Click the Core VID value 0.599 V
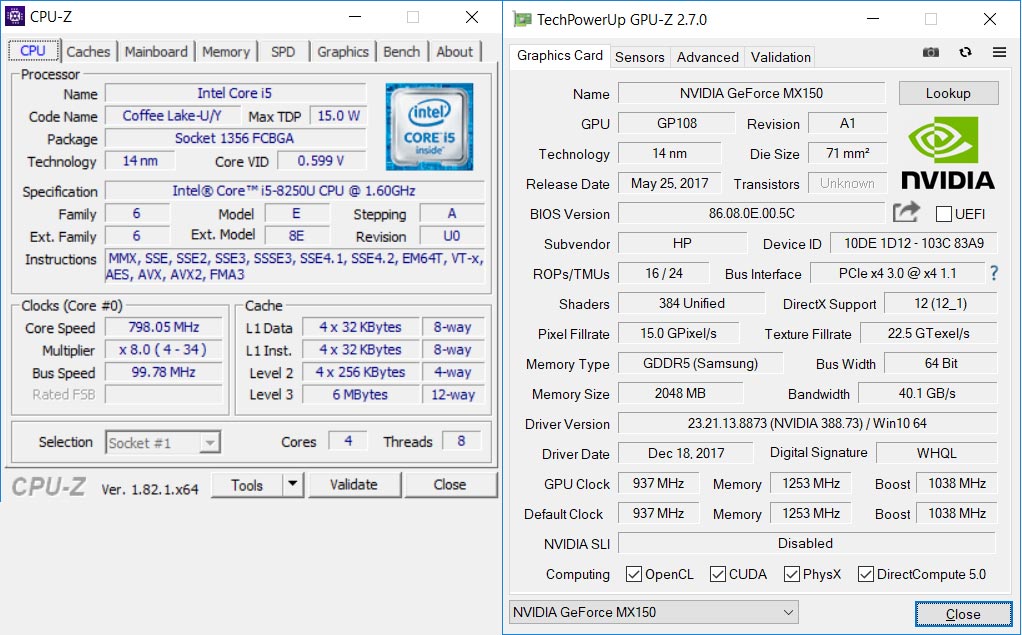 coord(322,160)
